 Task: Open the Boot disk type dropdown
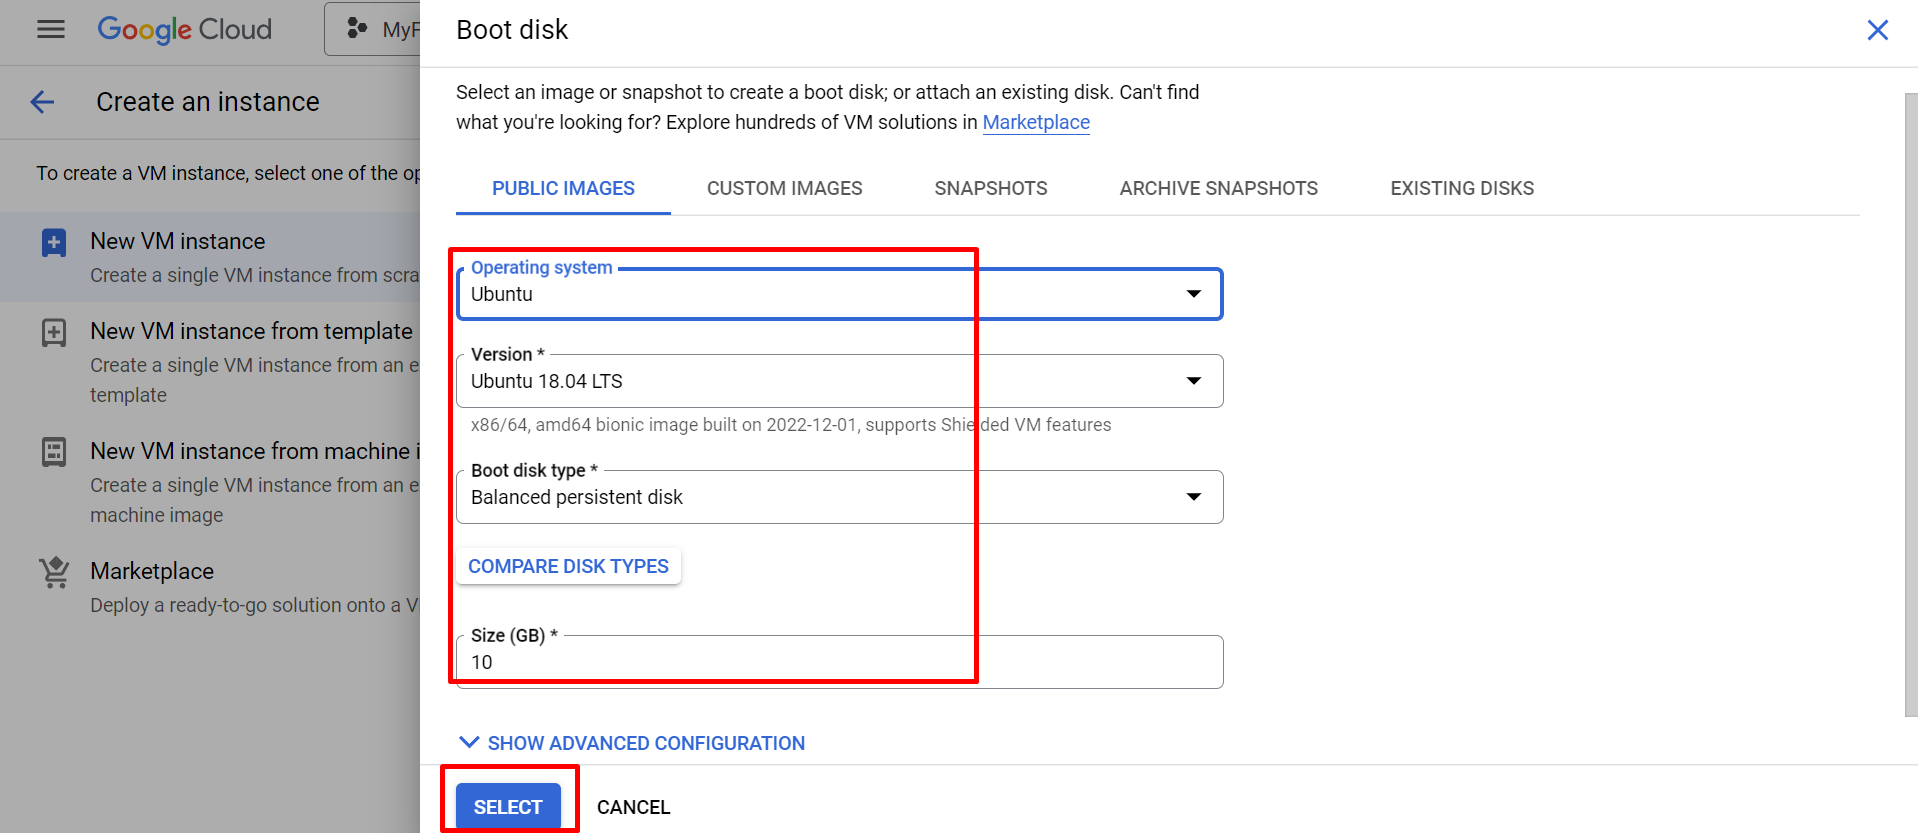839,497
